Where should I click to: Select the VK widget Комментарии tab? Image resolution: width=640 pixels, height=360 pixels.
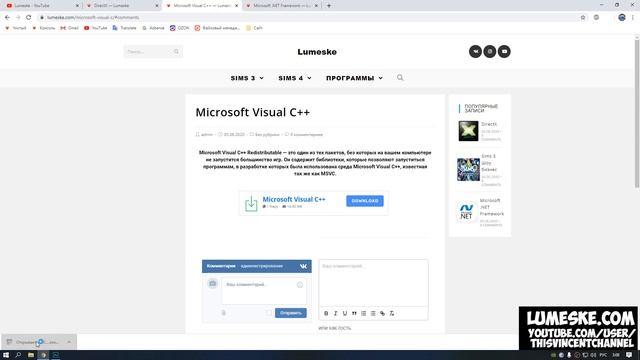coord(221,266)
